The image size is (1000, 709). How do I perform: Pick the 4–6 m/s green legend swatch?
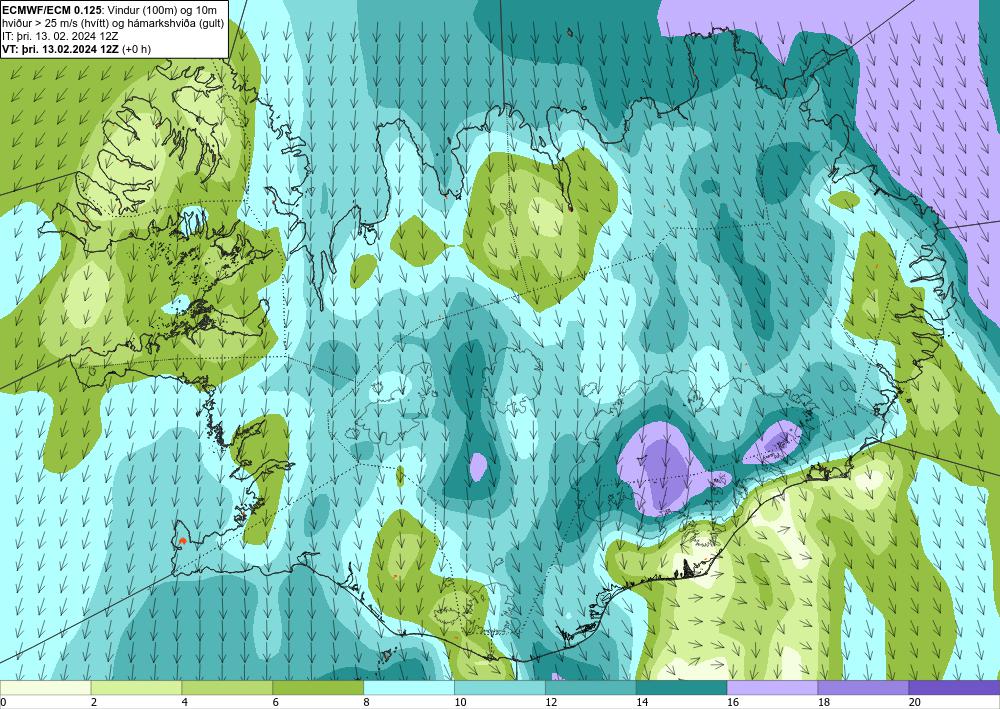tap(227, 687)
